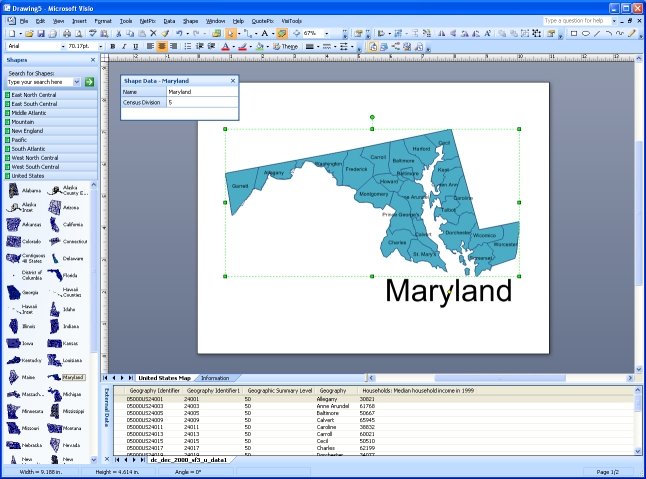Toggle Align Center
This screenshot has width=646, height=479.
click(x=162, y=46)
